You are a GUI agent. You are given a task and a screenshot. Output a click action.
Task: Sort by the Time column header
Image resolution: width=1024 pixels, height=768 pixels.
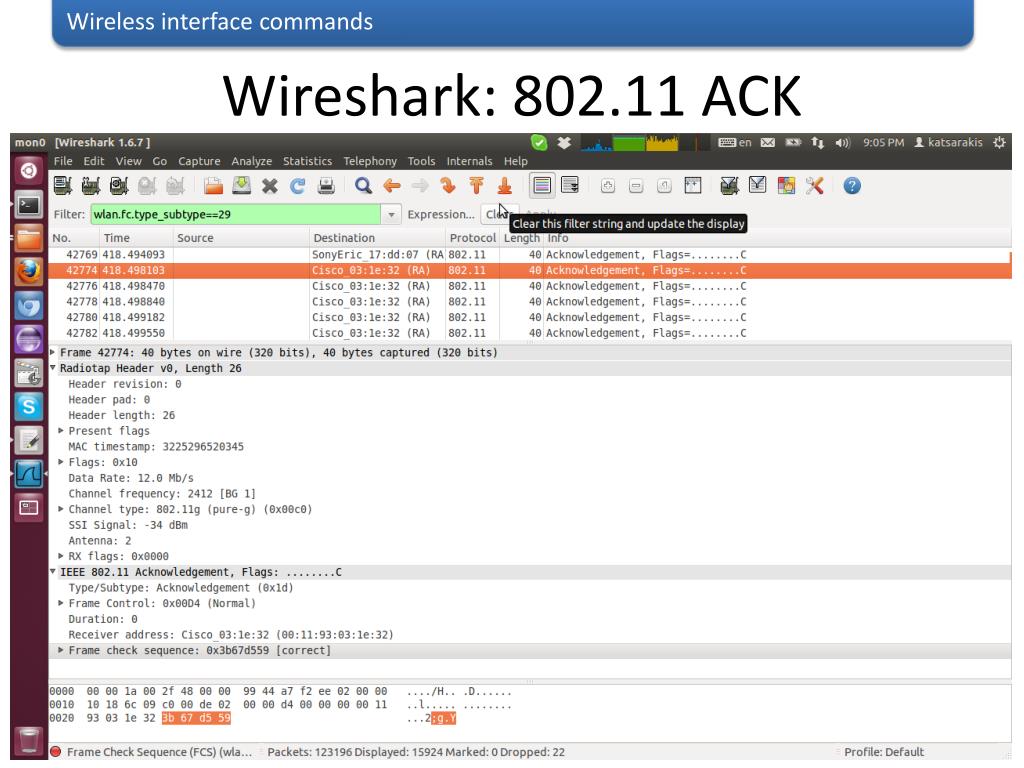tap(137, 238)
